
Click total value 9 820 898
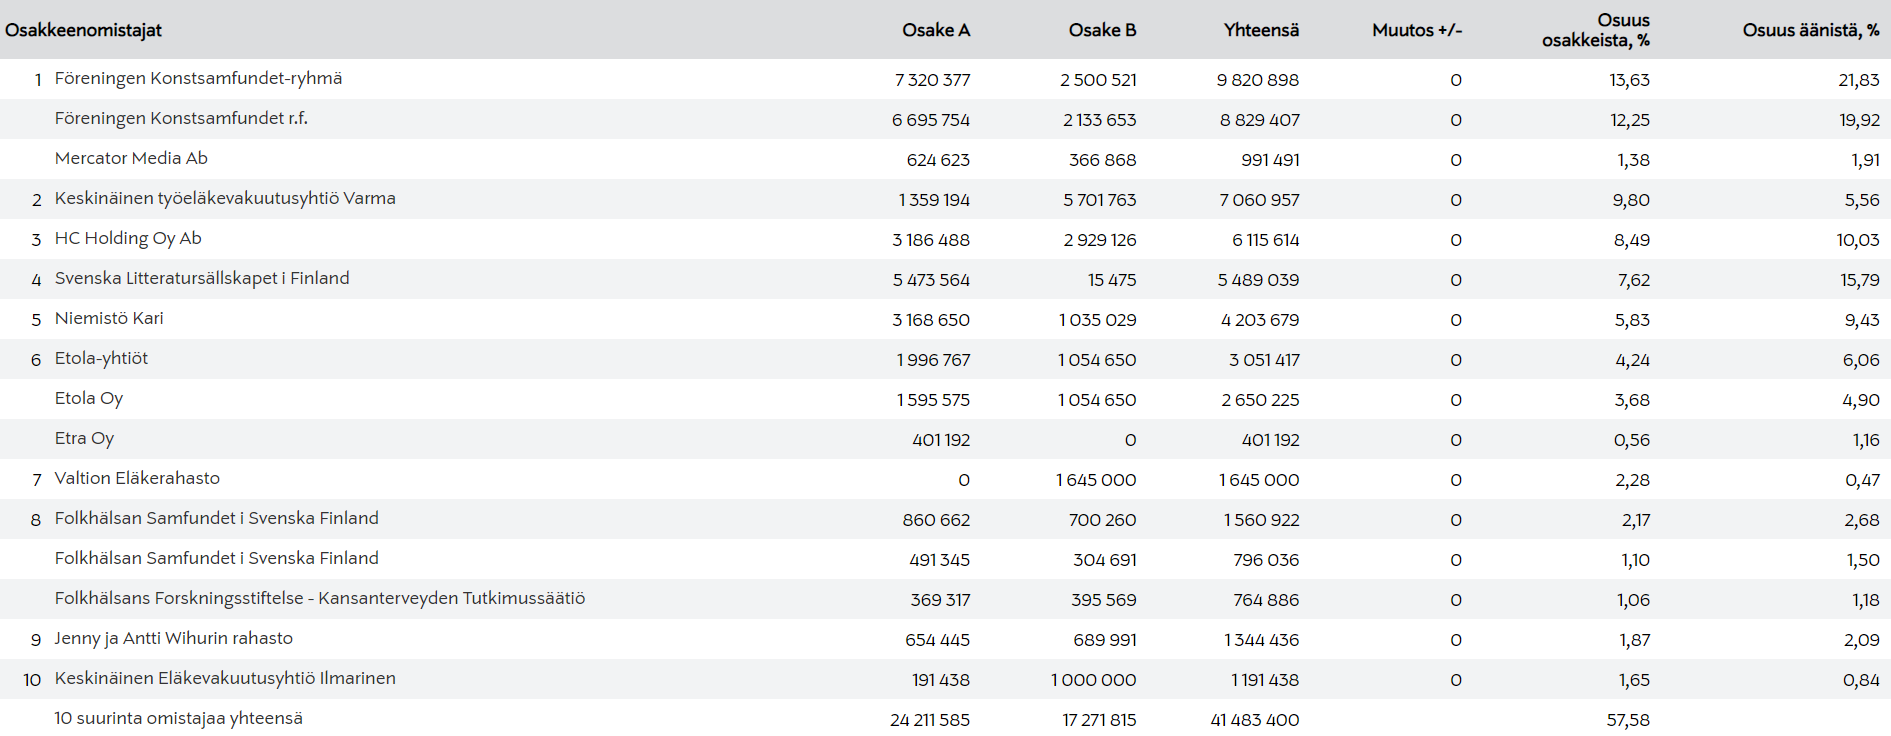click(x=1258, y=80)
